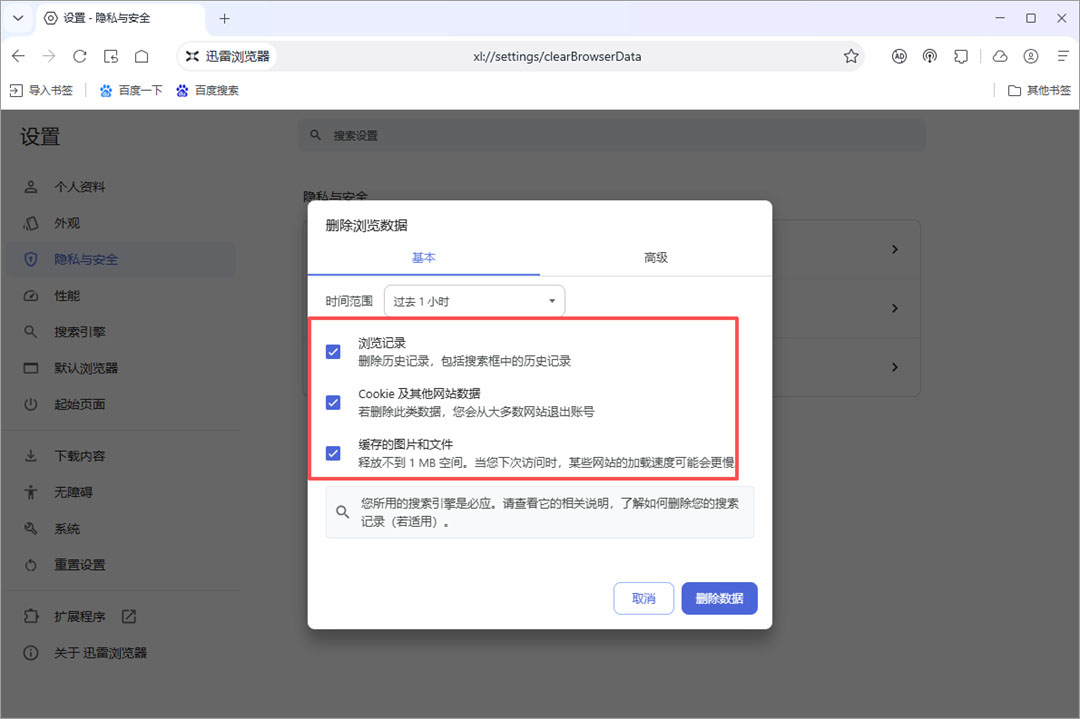Click the 取消 button
This screenshot has height=719, width=1080.
(x=643, y=598)
